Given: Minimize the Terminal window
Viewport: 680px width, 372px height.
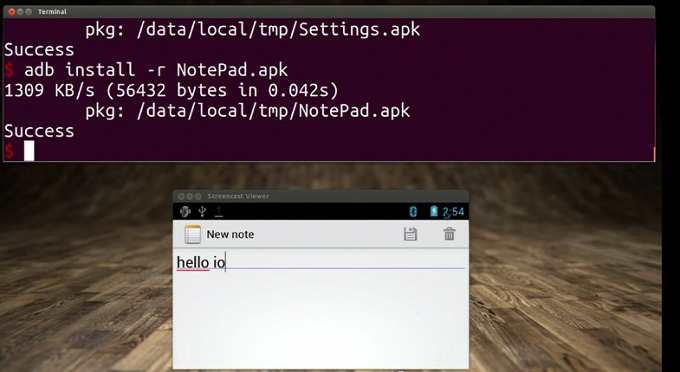Looking at the screenshot, I should tap(20, 12).
